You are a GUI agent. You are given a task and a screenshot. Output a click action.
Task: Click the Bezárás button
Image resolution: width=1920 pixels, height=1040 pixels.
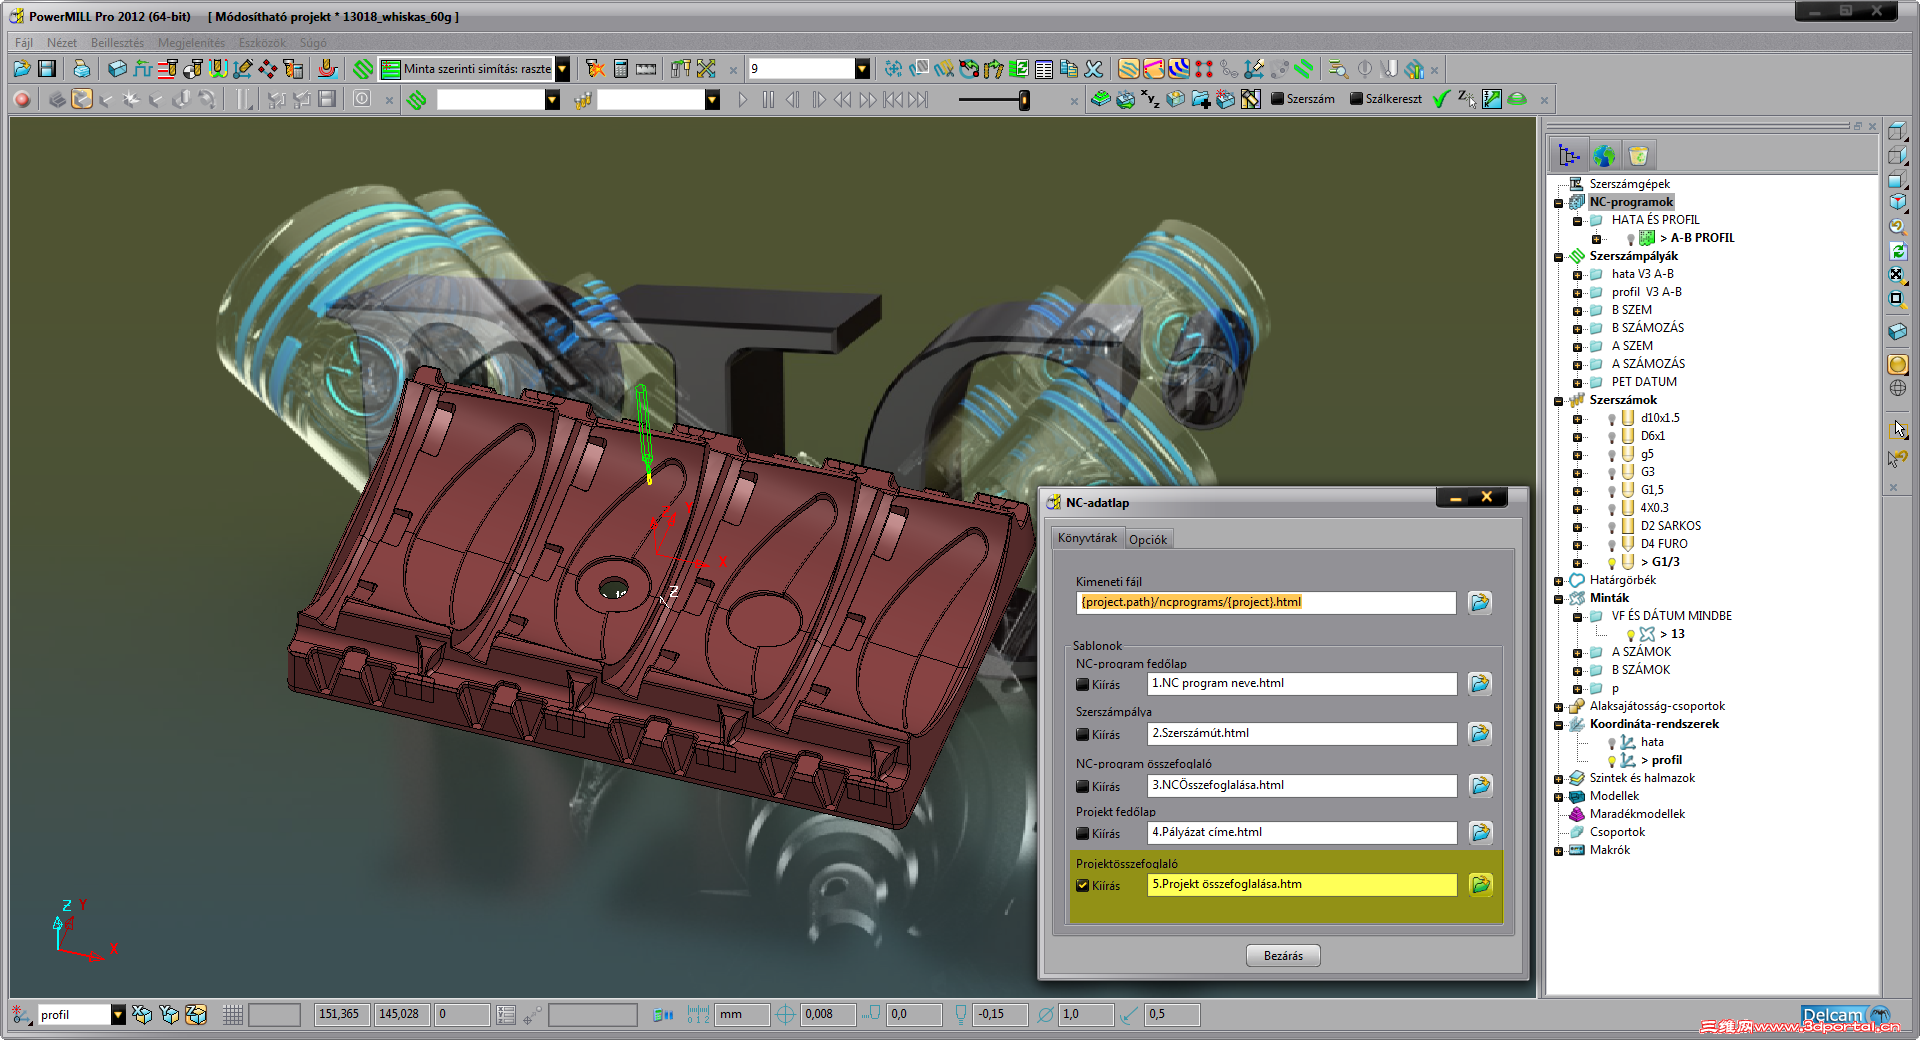(1282, 956)
